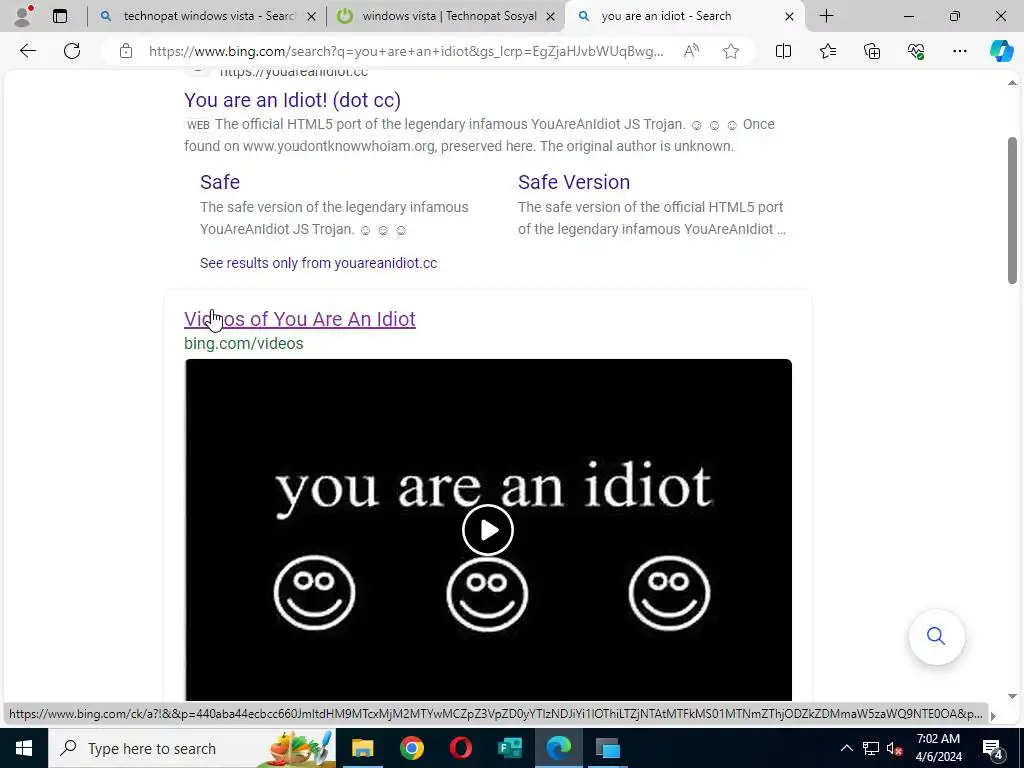Open File Explorer from taskbar
Viewport: 1024px width, 768px height.
[x=362, y=748]
